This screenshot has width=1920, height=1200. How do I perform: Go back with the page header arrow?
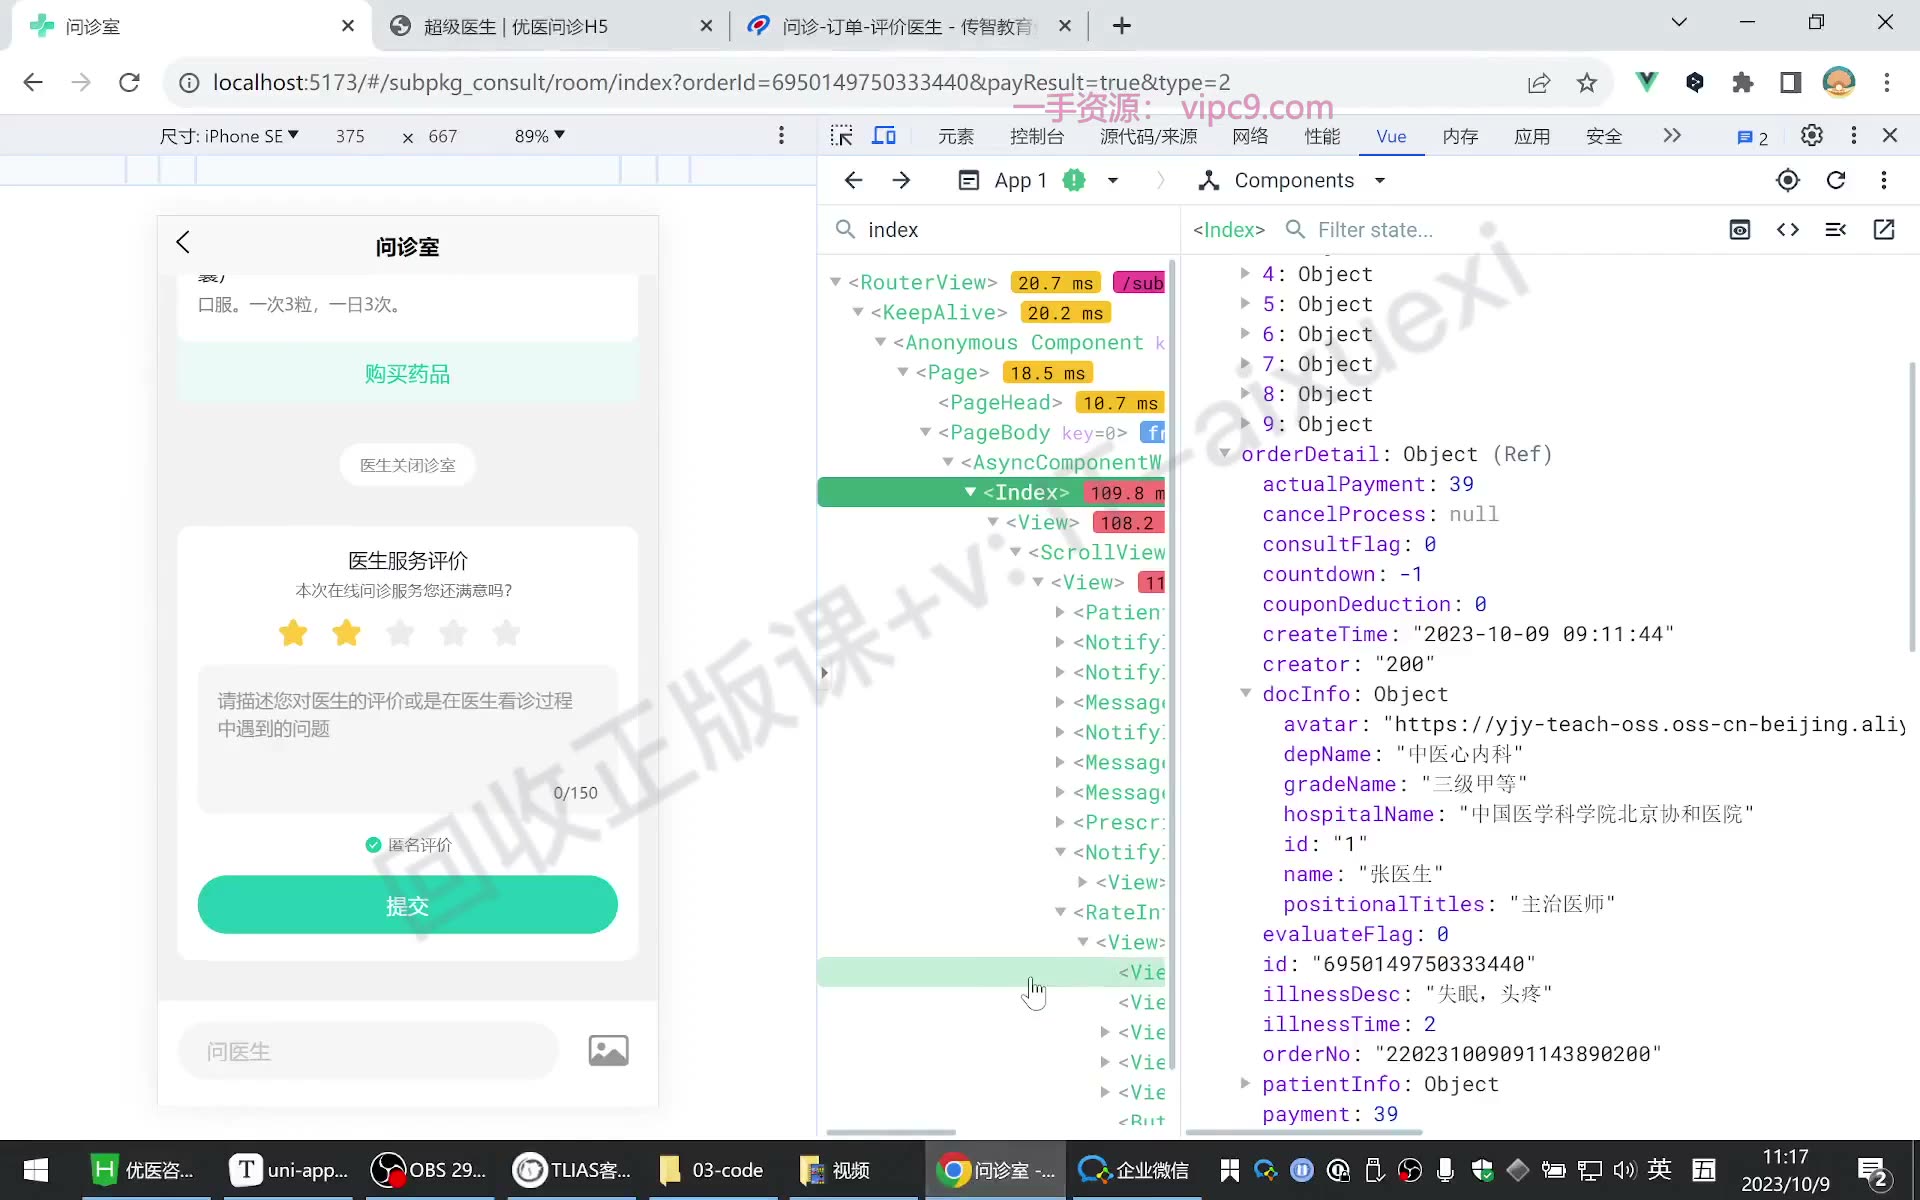click(x=183, y=242)
